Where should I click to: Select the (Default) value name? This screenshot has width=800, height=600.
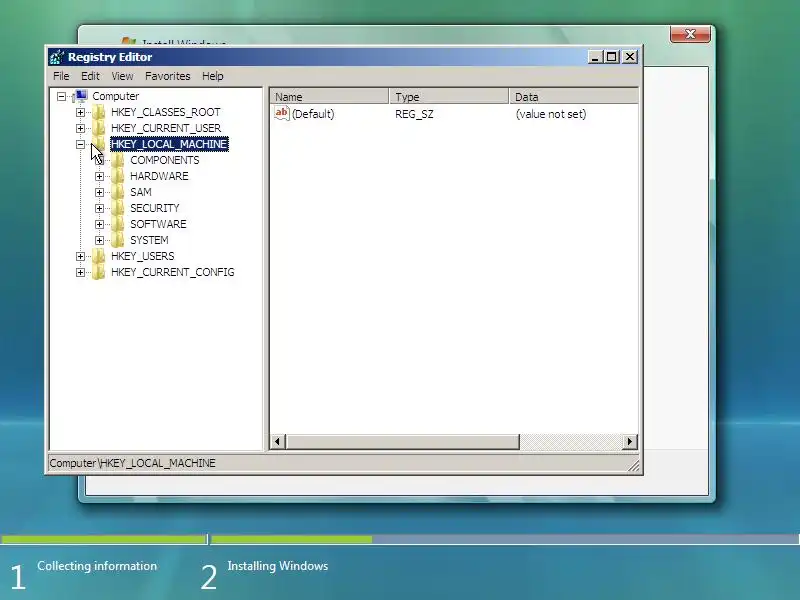(x=313, y=114)
